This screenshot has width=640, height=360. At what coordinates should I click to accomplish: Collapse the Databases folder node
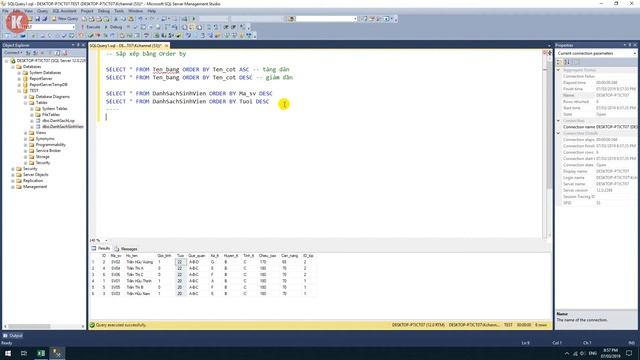click(13, 67)
